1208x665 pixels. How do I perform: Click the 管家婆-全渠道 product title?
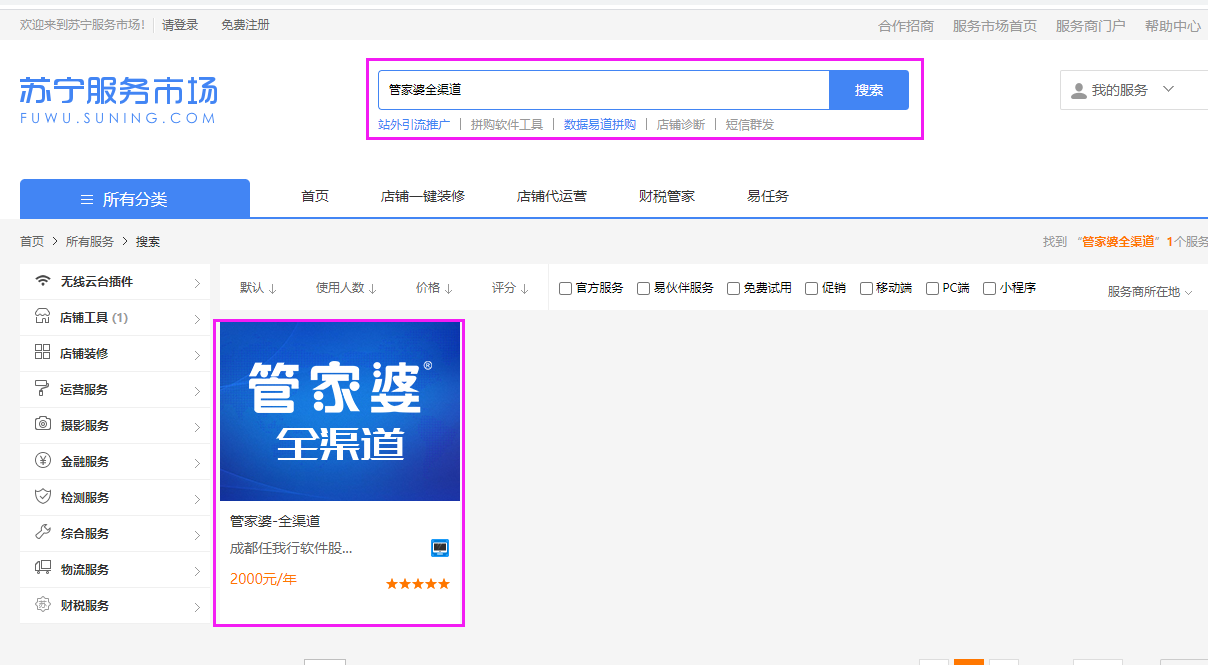point(275,521)
